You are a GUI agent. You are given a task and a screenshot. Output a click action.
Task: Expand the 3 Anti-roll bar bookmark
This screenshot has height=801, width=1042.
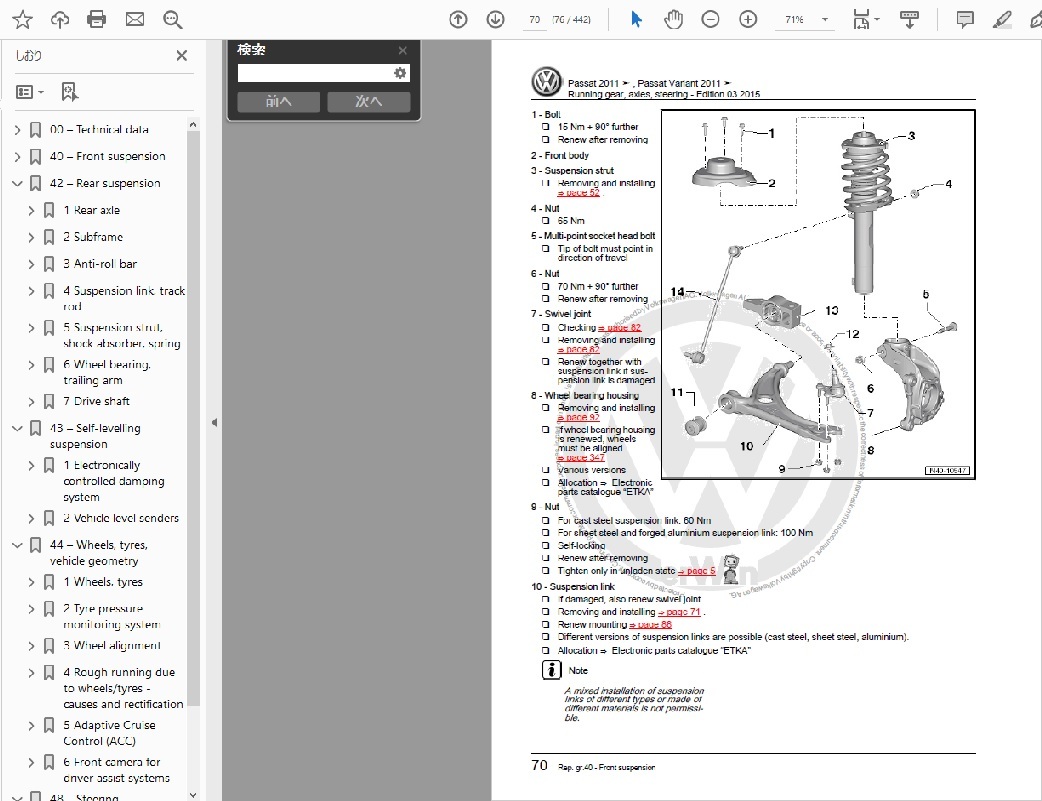31,264
